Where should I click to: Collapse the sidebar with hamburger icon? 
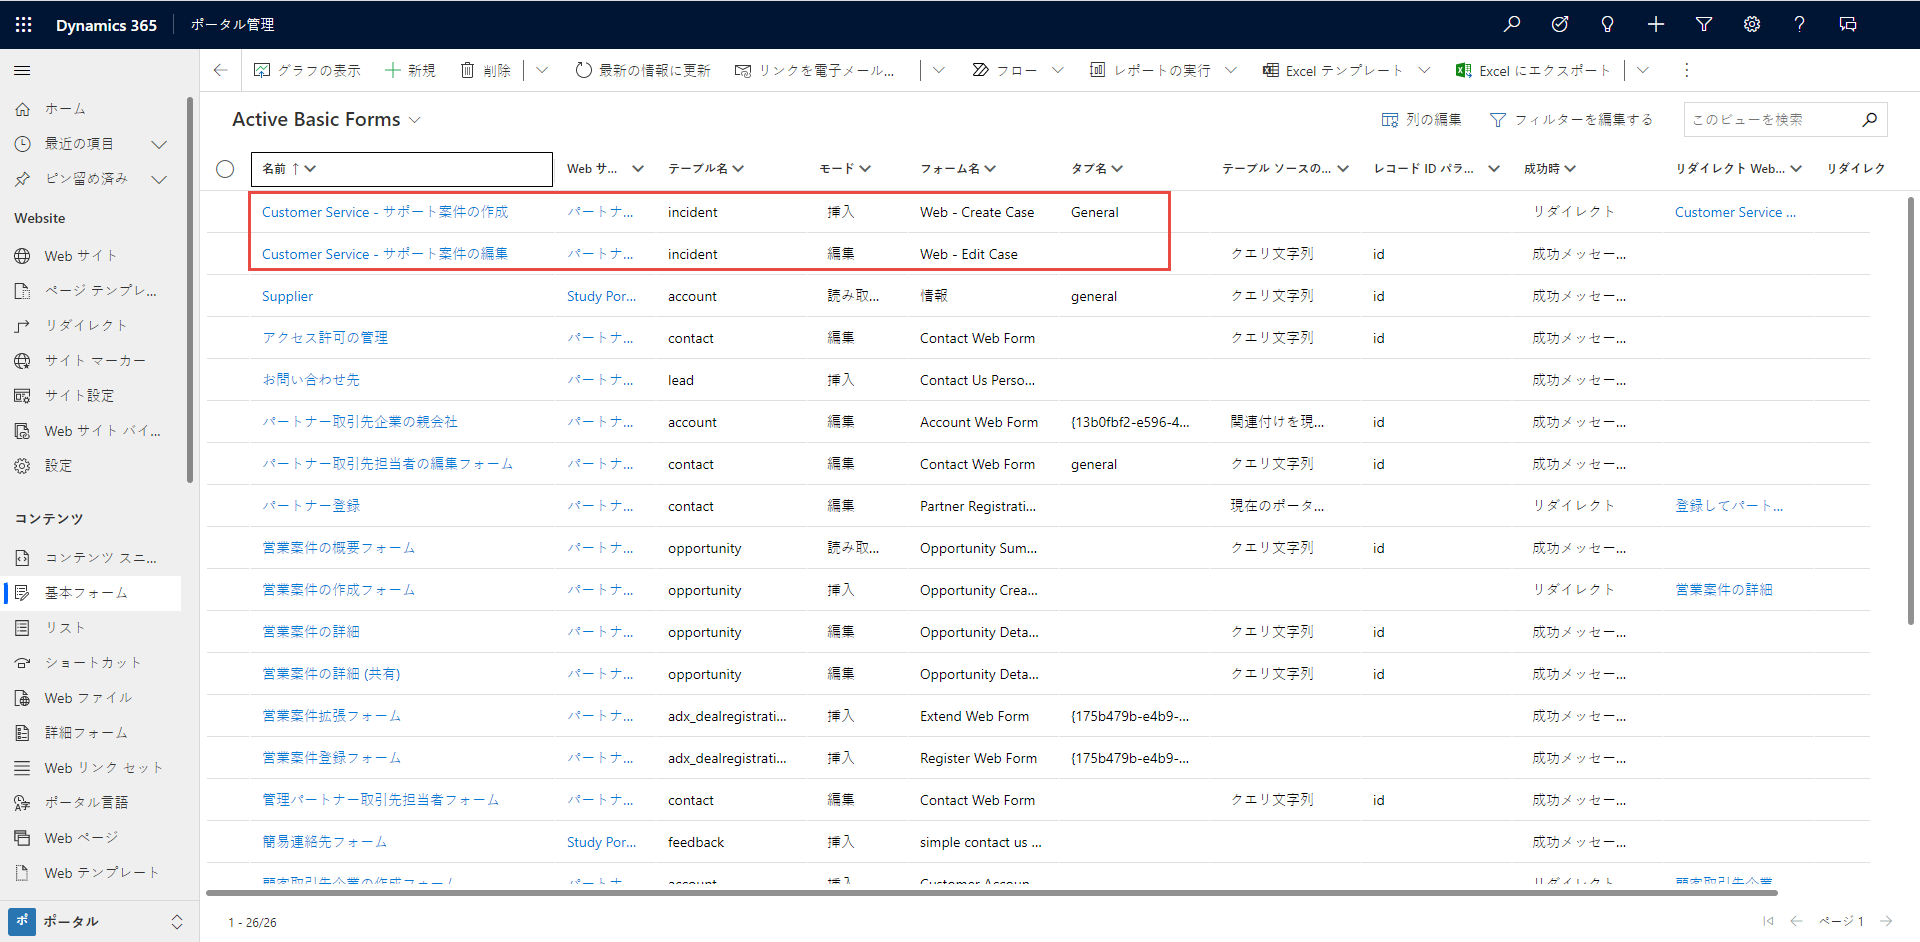coord(22,71)
